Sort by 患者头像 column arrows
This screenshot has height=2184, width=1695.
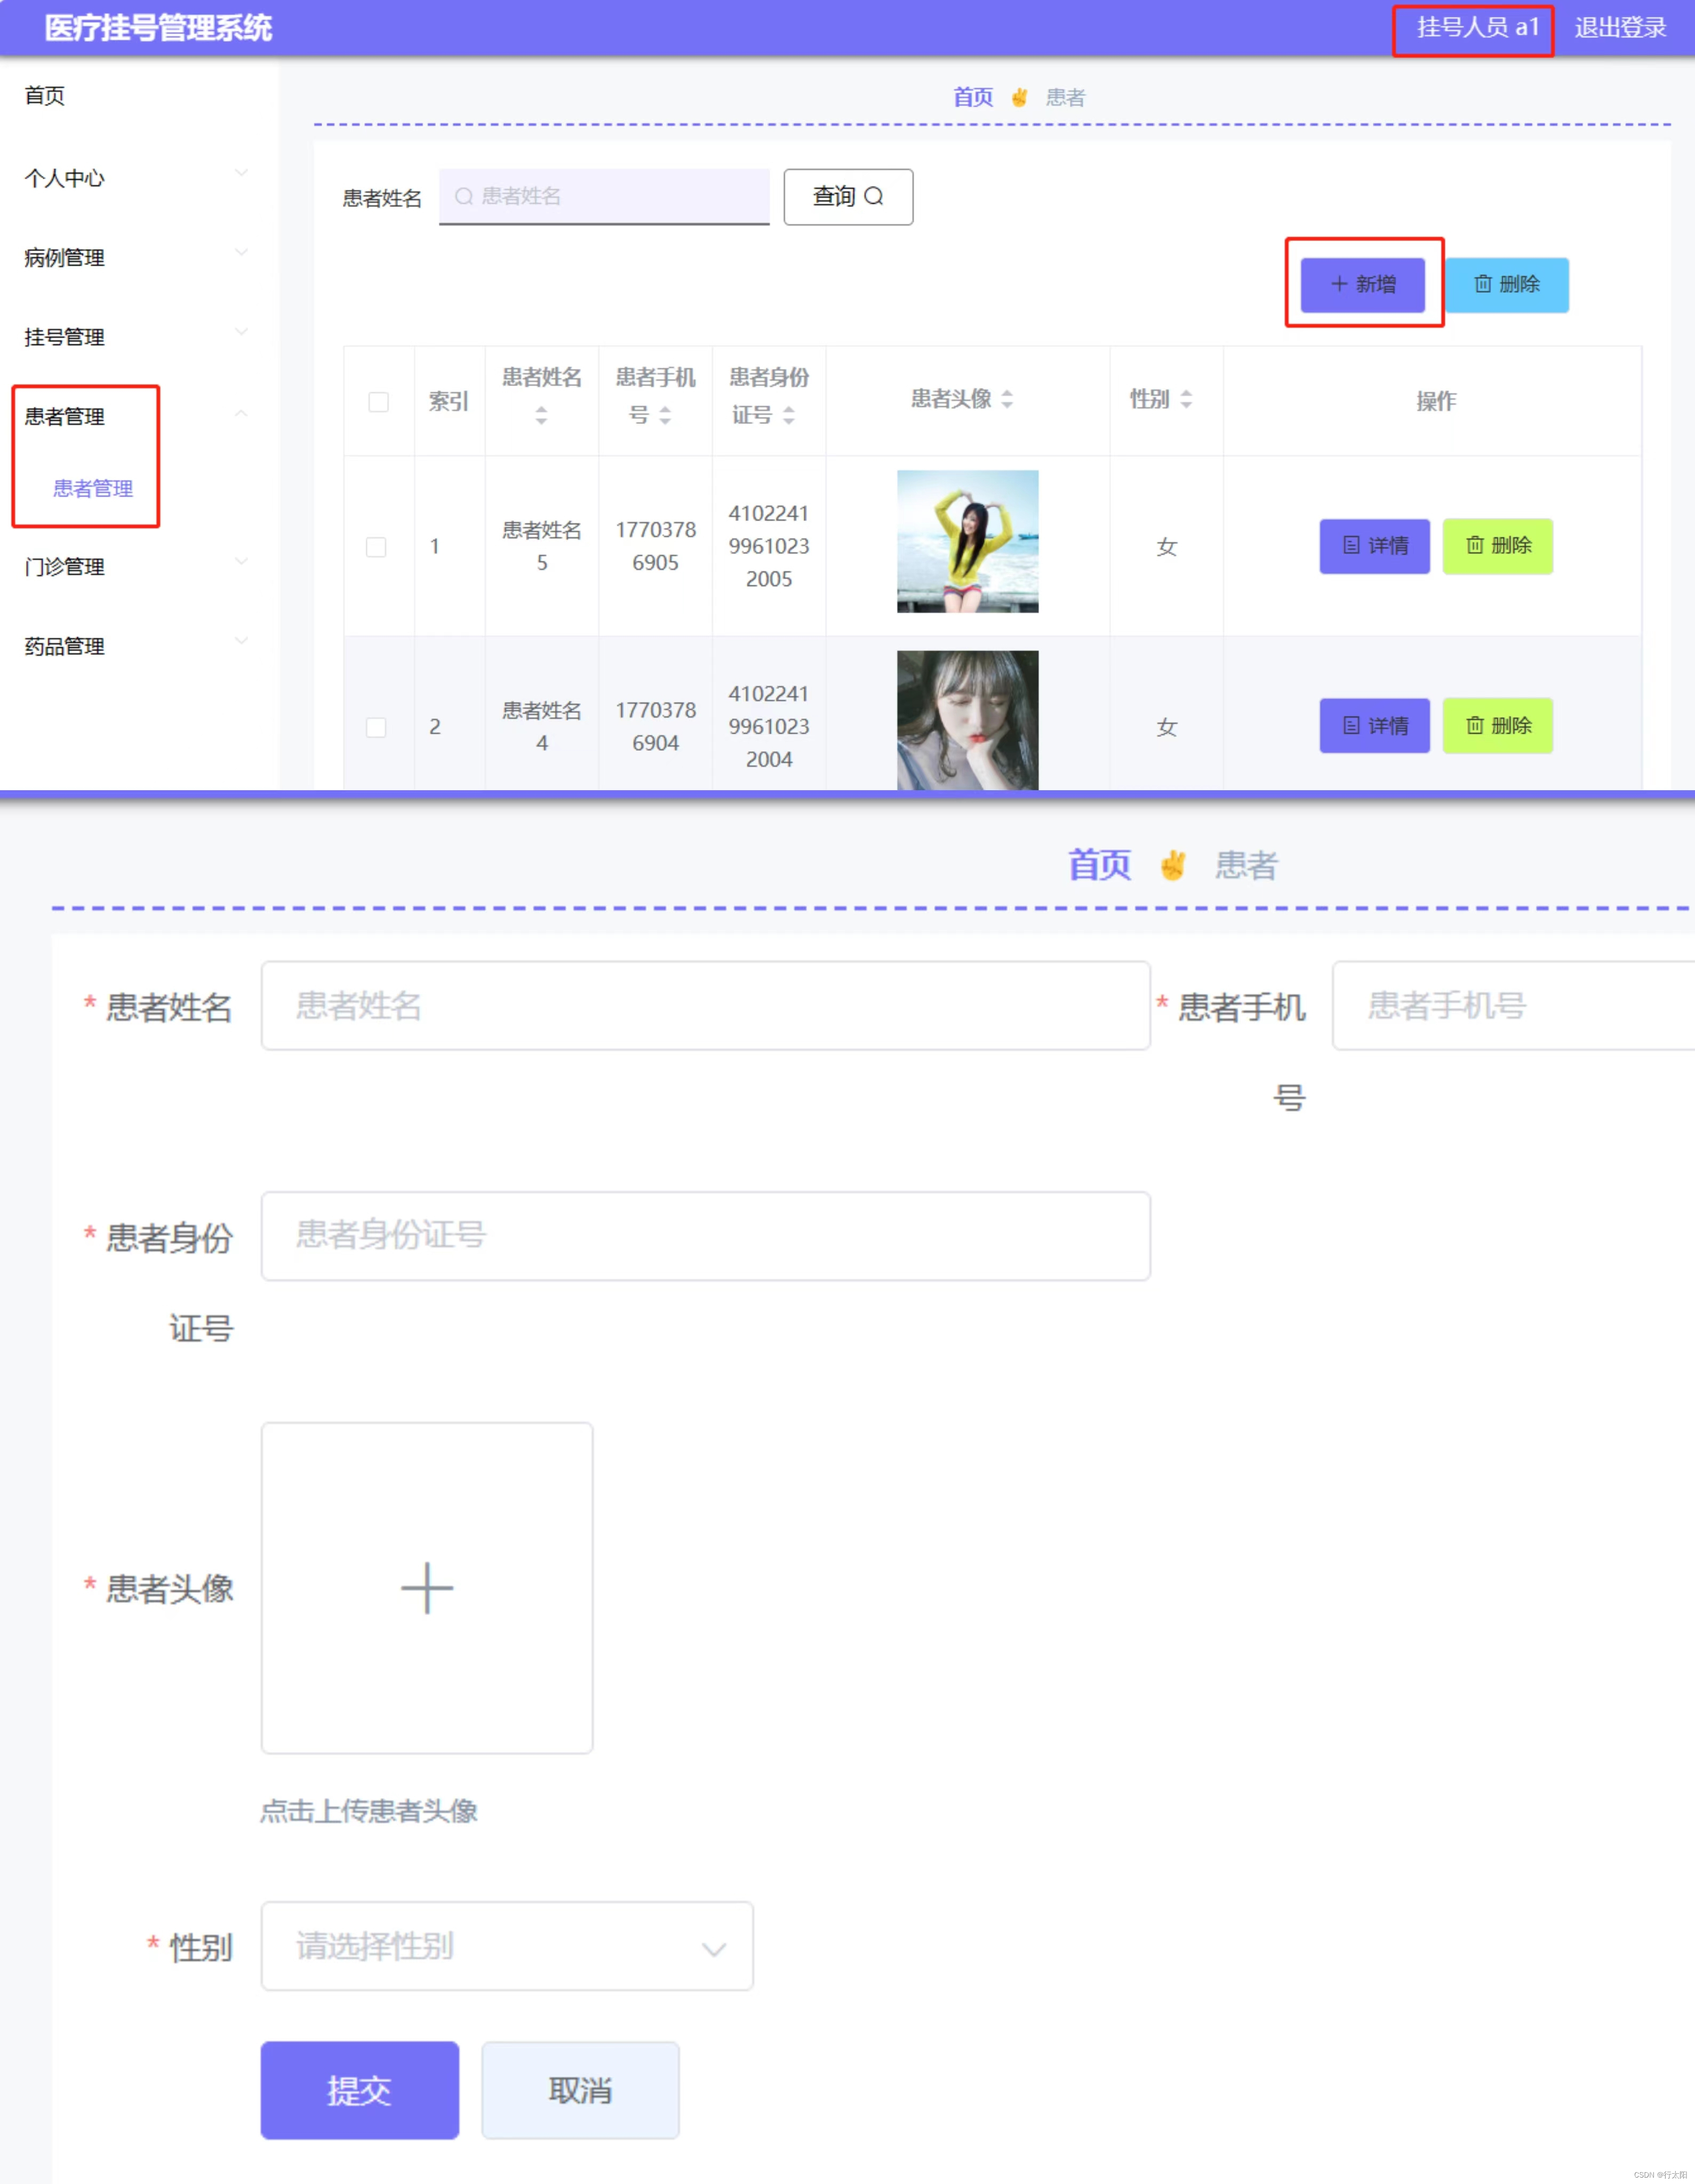pos(1007,399)
